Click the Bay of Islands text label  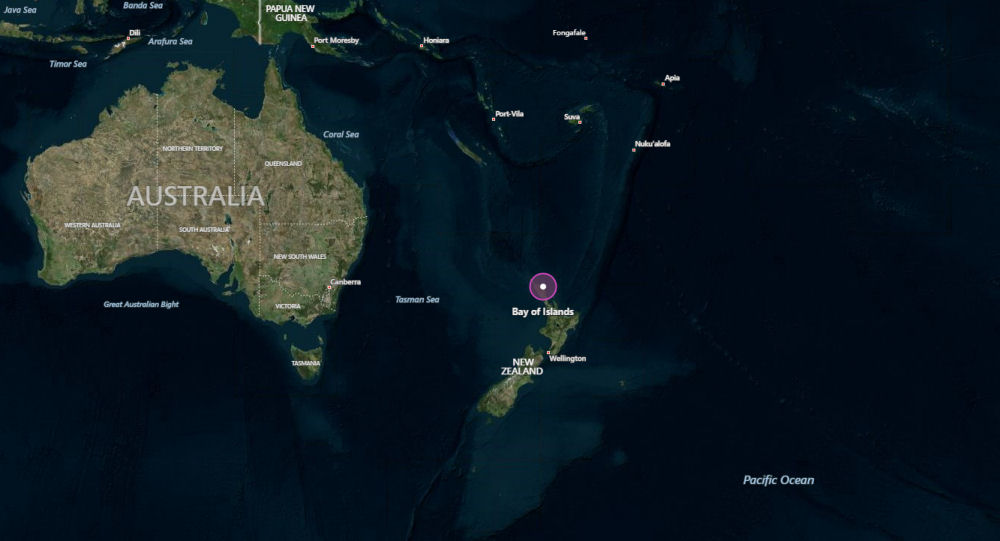tap(543, 311)
